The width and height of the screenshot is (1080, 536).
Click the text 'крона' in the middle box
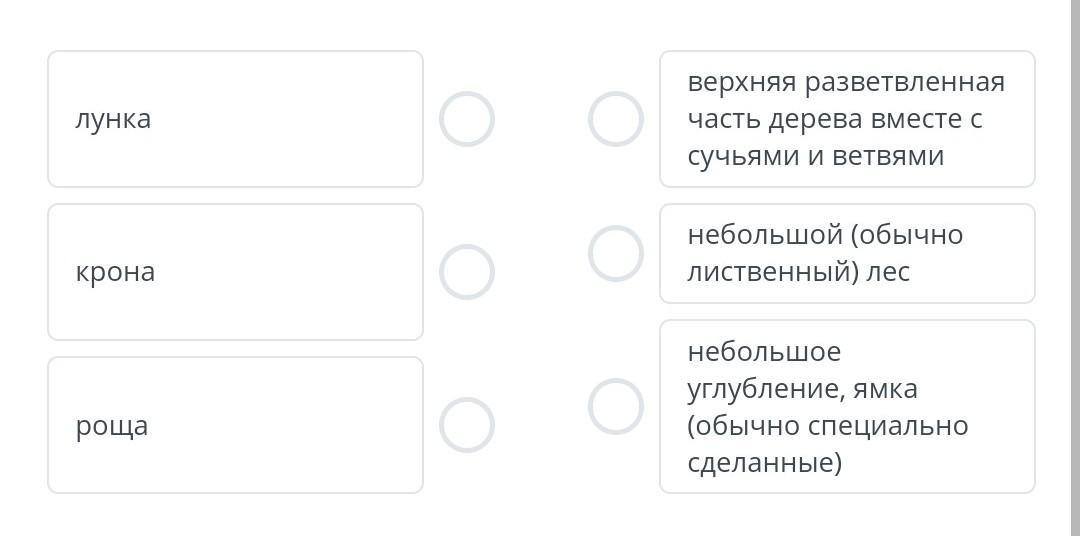click(115, 272)
